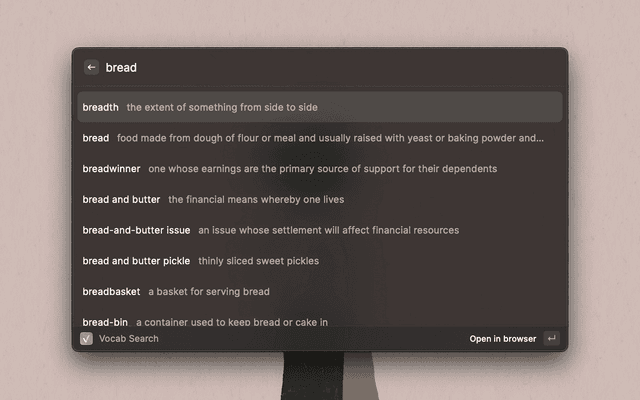The width and height of the screenshot is (640, 400).
Task: Click the "Vocab Search" label
Action: tap(128, 339)
